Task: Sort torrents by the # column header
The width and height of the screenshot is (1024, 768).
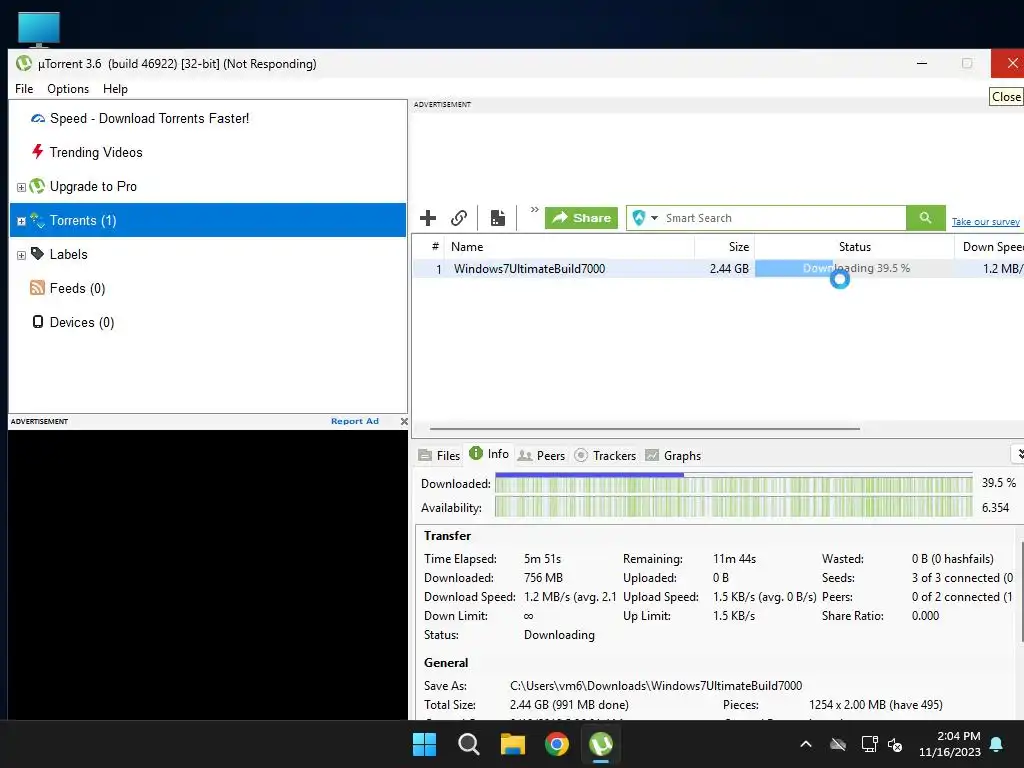Action: coord(435,246)
